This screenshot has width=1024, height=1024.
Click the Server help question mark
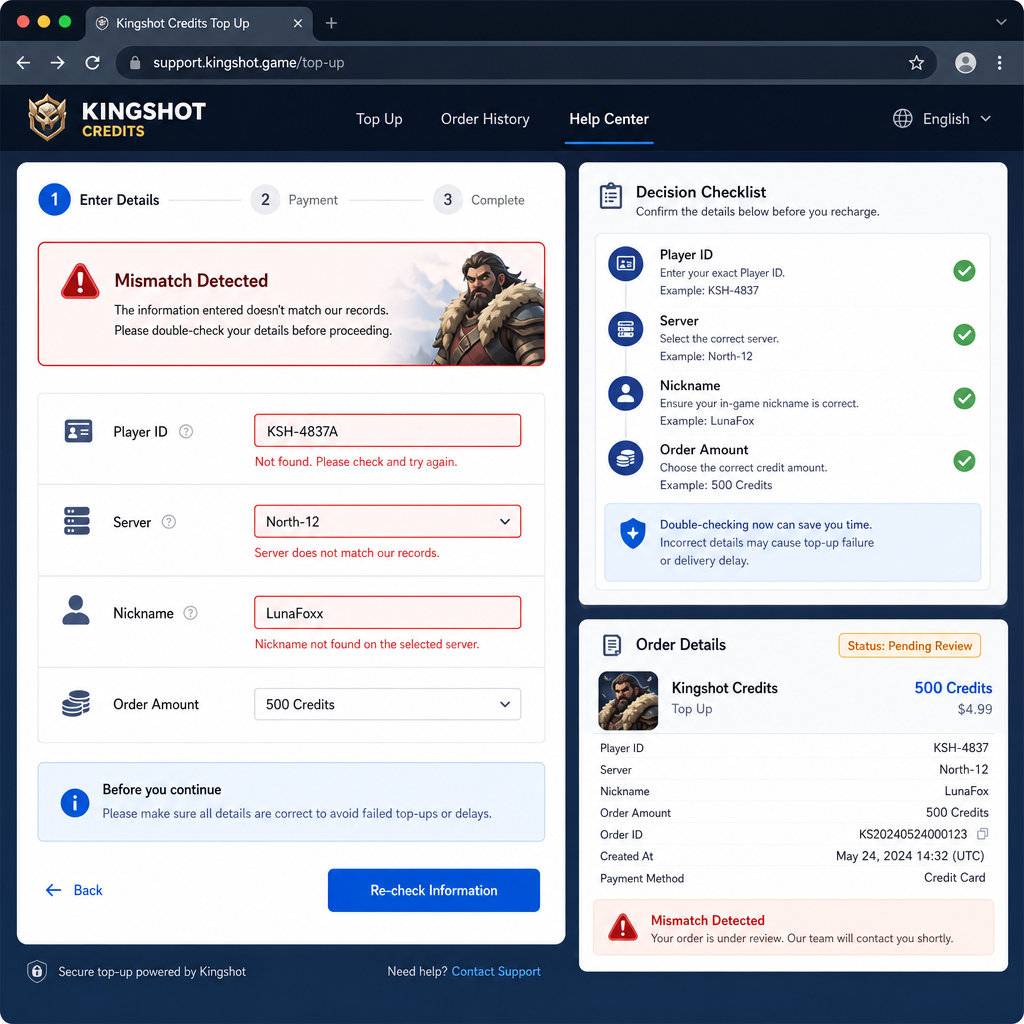point(168,522)
